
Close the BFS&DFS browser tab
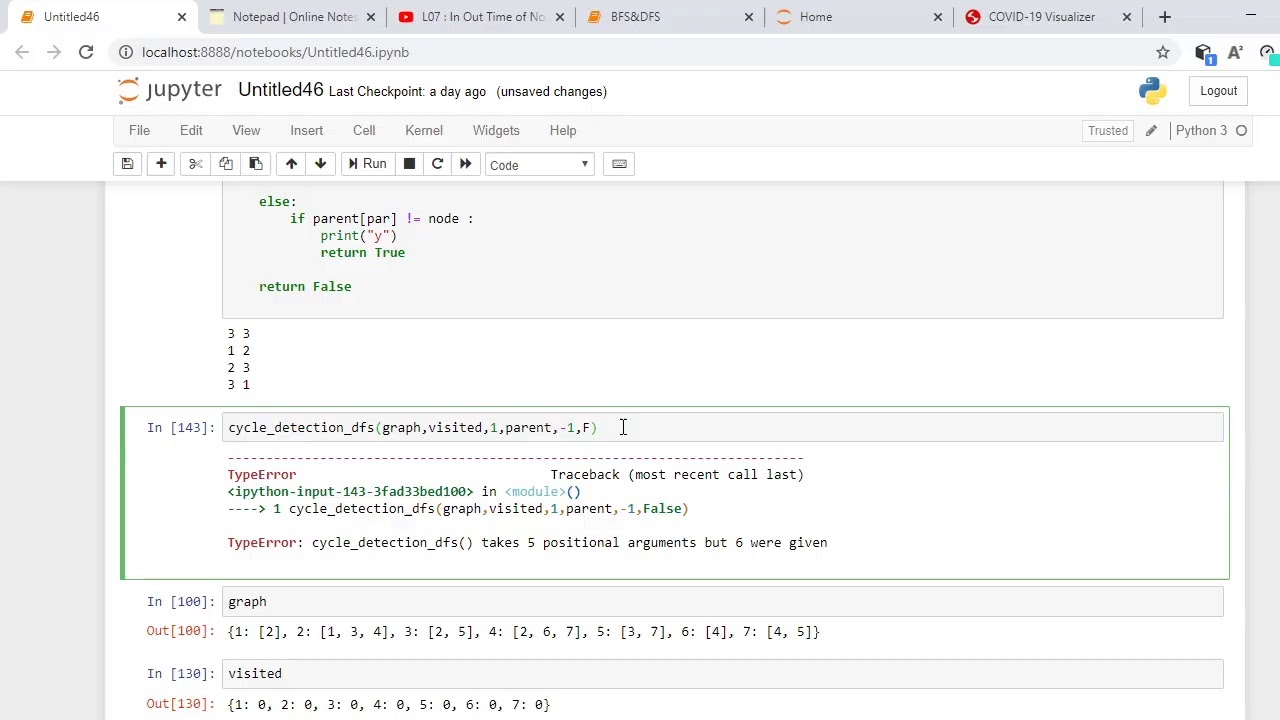tap(749, 17)
